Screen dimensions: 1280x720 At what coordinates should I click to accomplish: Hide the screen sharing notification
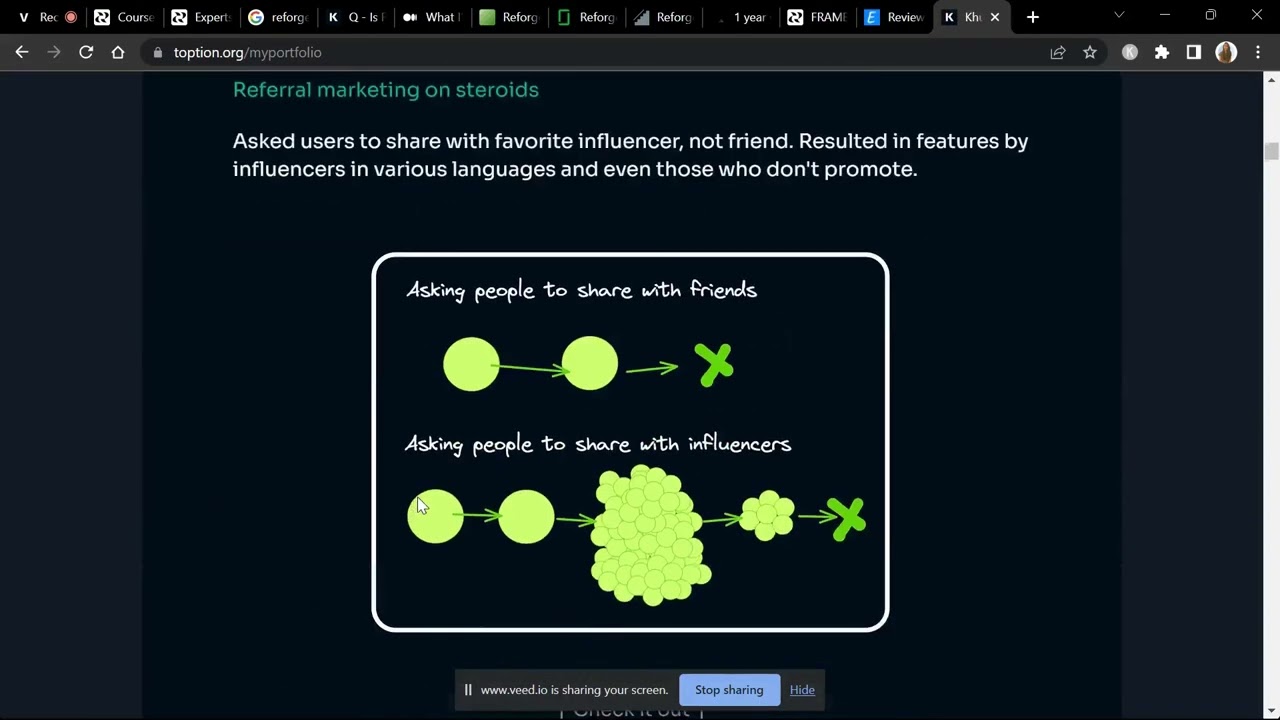802,690
